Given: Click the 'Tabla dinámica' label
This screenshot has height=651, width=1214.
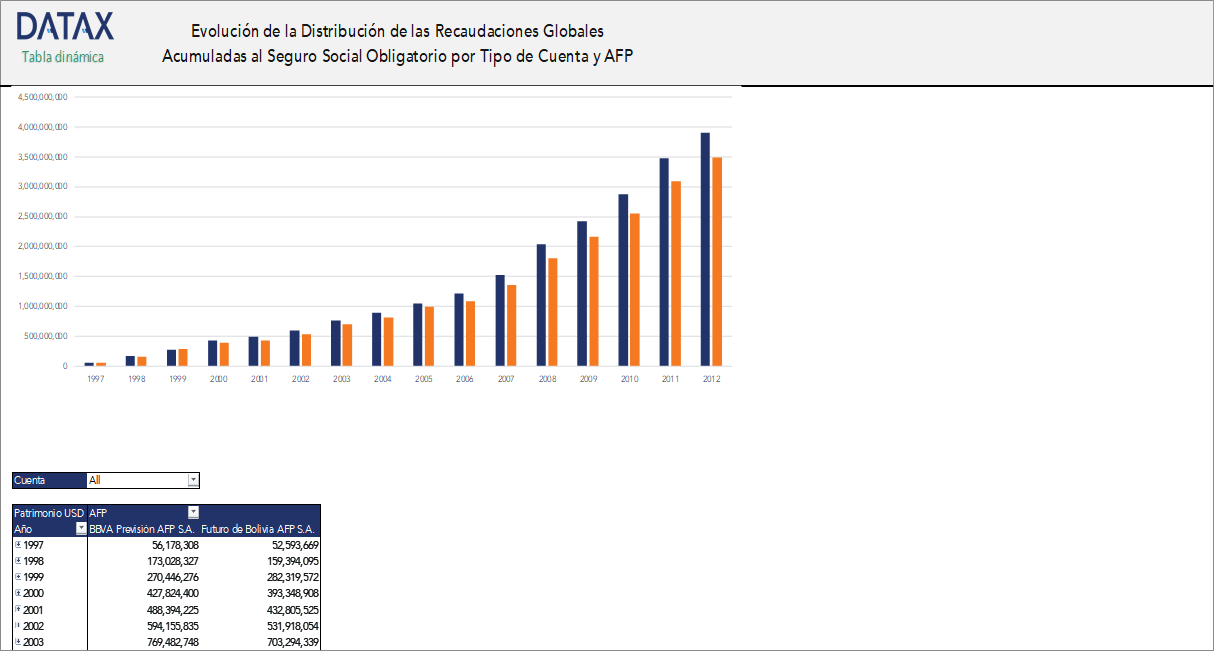Looking at the screenshot, I should [61, 58].
